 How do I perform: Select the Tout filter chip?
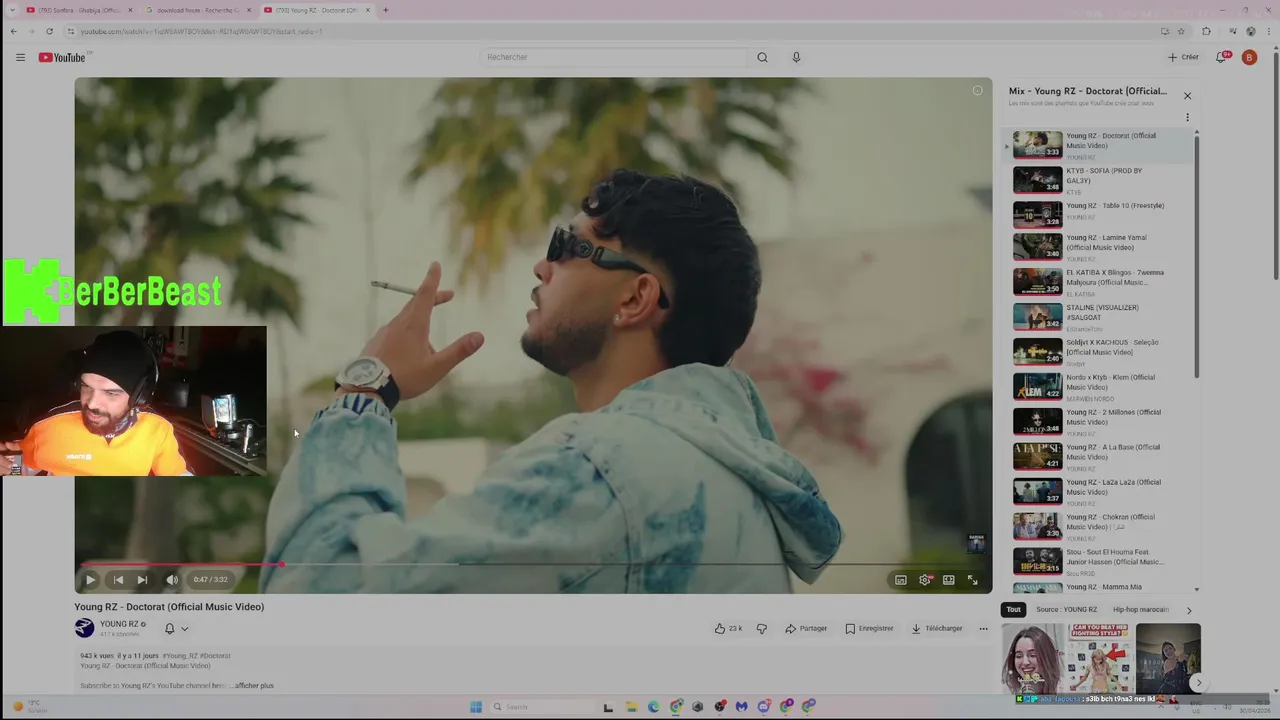[x=1014, y=609]
